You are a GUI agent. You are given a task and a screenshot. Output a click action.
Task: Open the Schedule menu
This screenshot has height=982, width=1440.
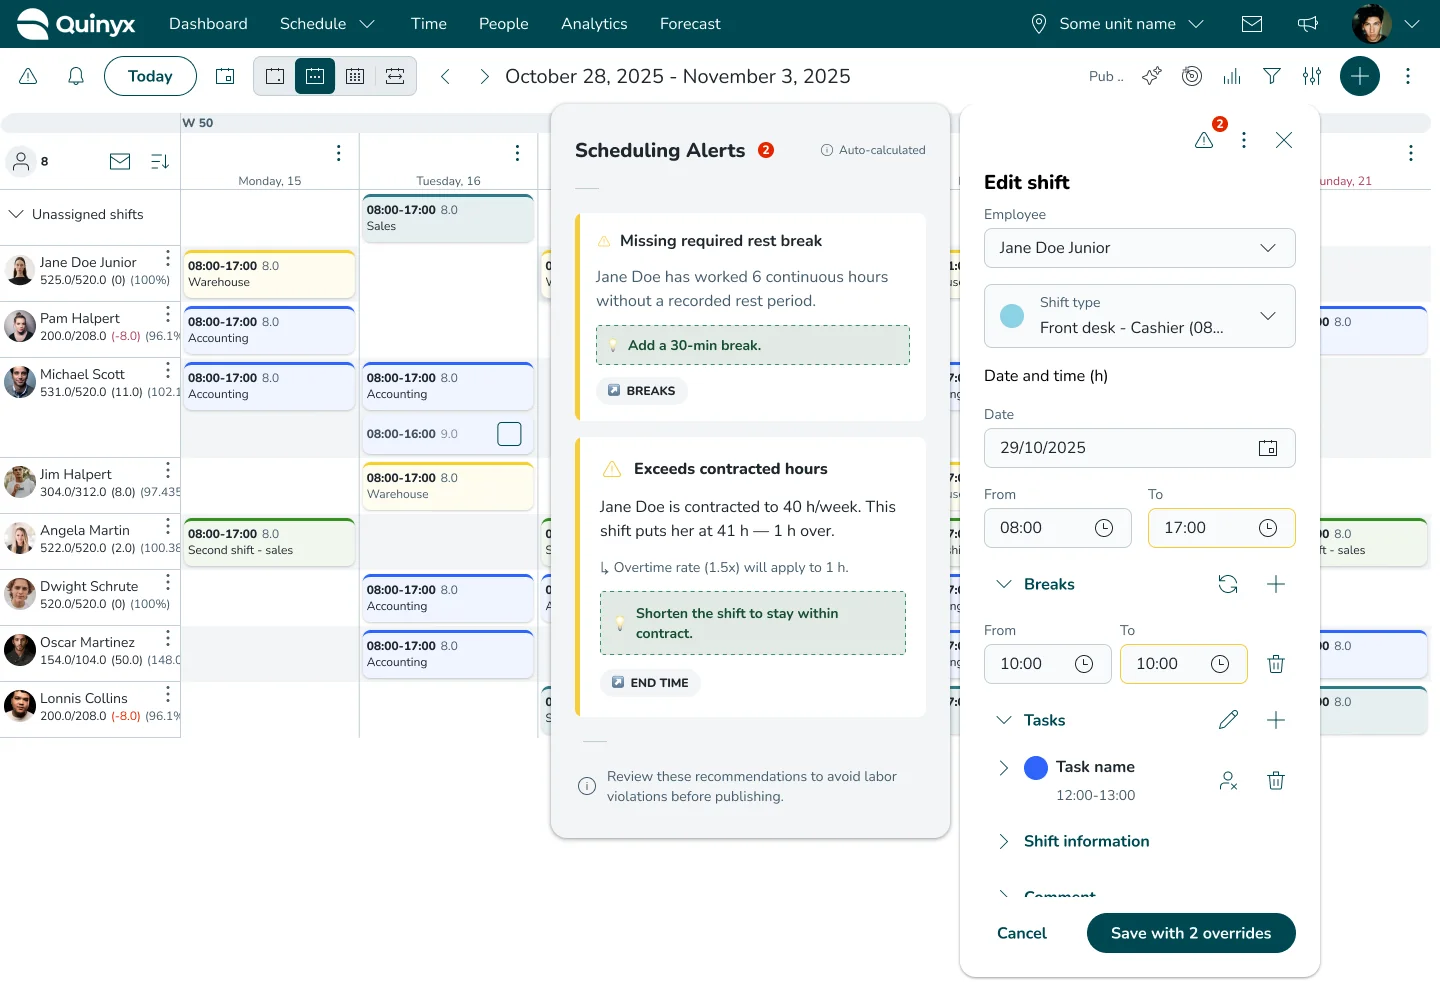[327, 24]
